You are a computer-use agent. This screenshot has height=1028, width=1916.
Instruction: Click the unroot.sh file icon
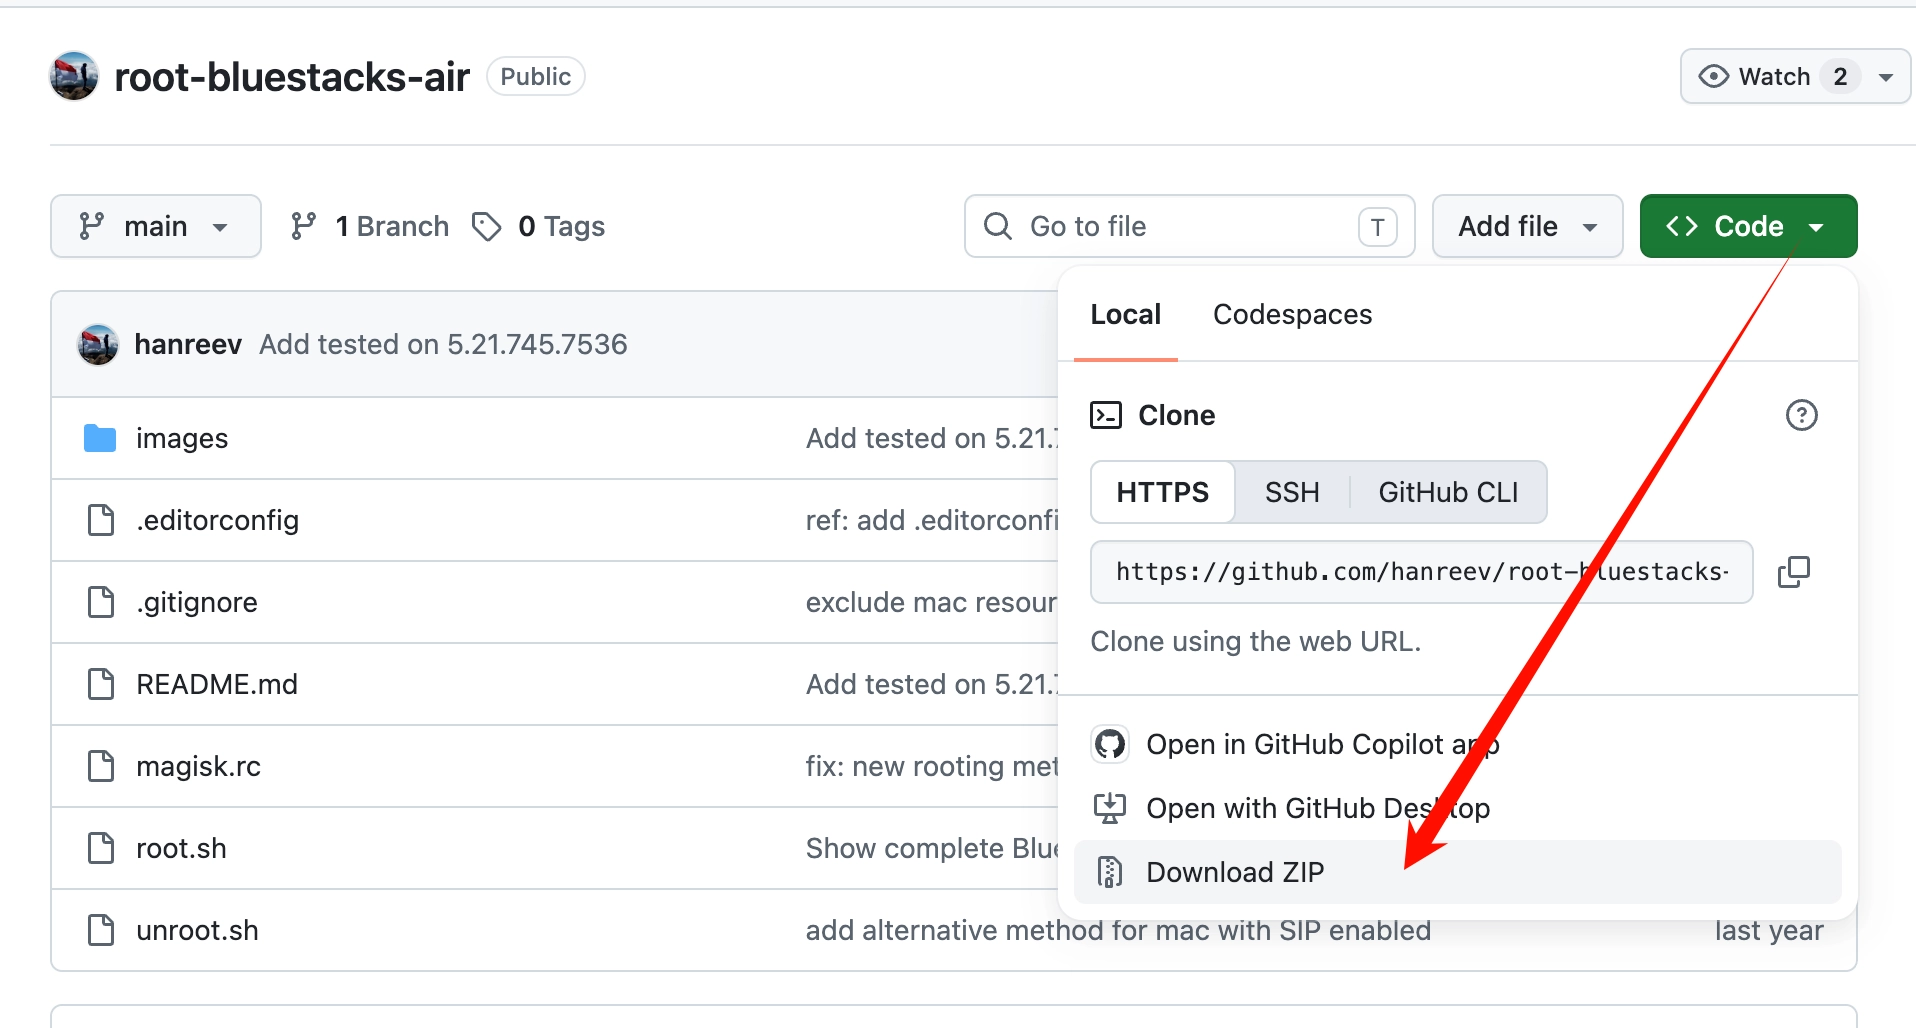101,930
